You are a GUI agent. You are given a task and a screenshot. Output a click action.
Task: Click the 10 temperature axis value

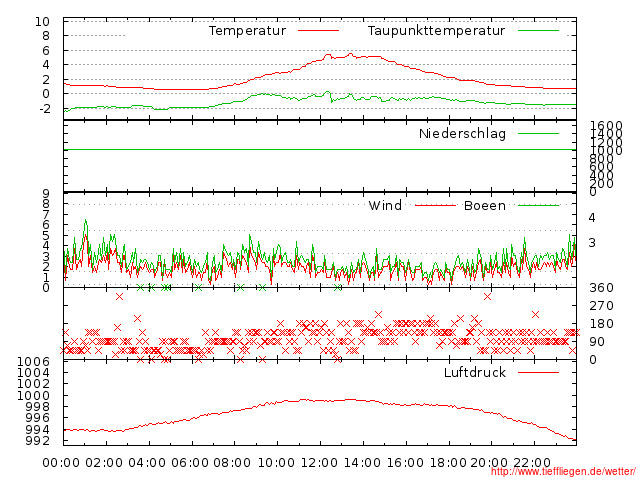click(42, 22)
